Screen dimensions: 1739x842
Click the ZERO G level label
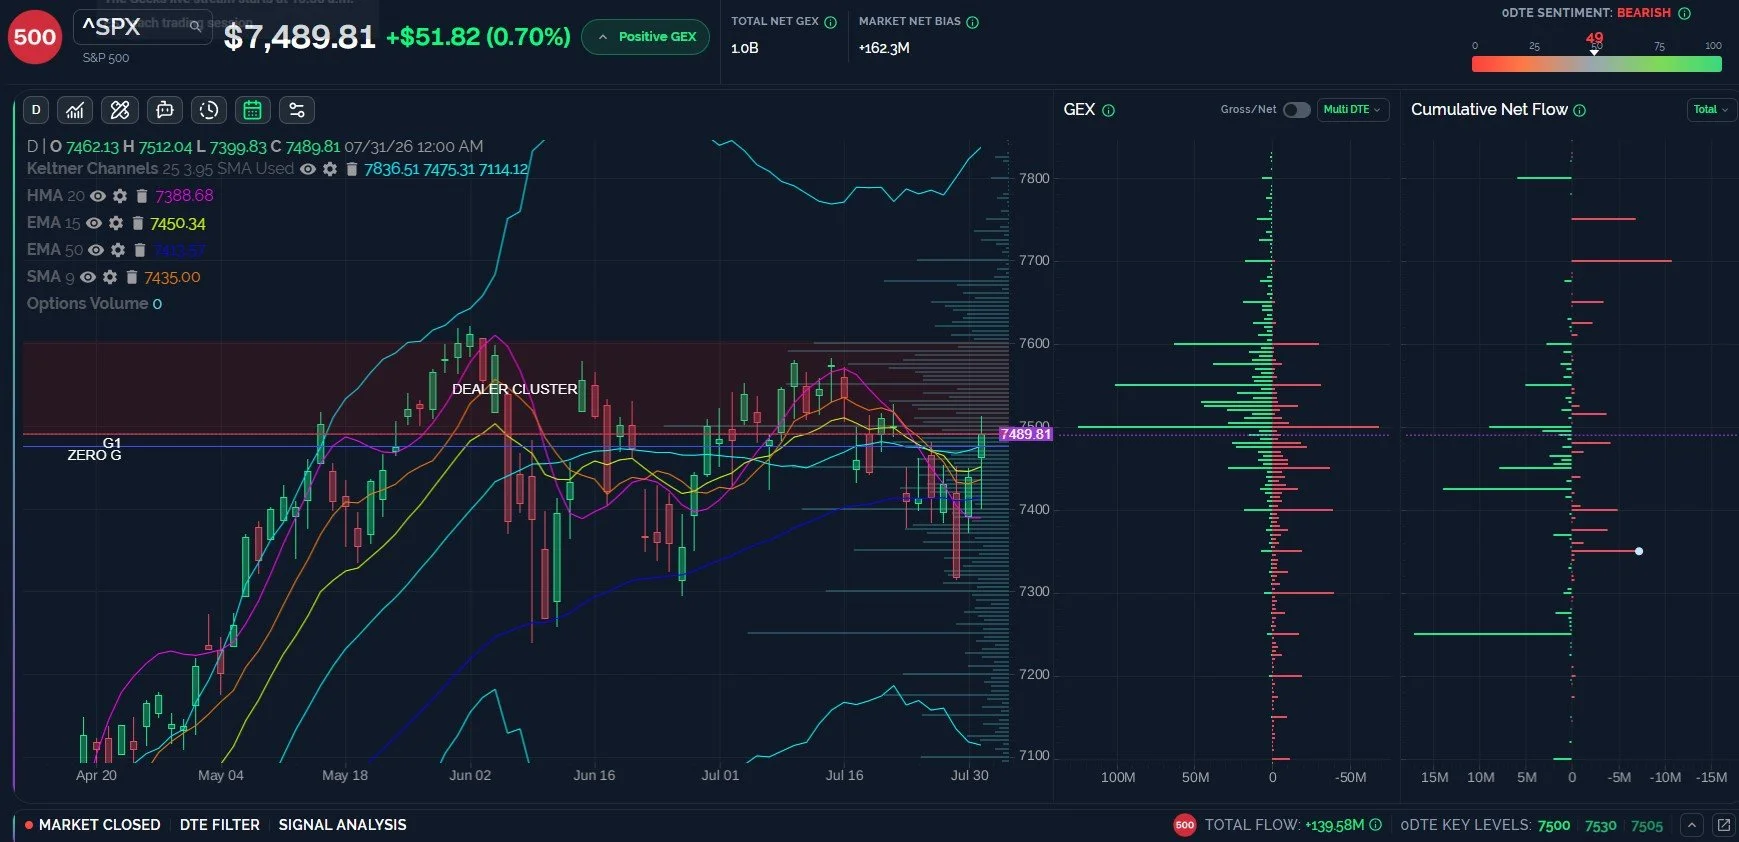(94, 455)
